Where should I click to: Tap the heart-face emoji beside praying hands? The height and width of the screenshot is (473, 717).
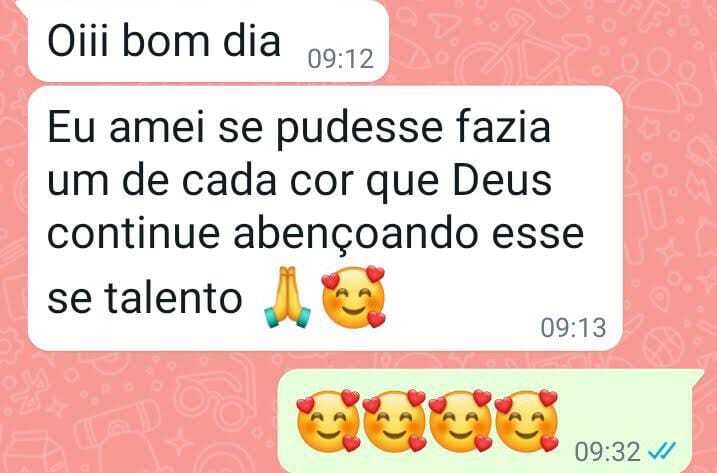[353, 297]
